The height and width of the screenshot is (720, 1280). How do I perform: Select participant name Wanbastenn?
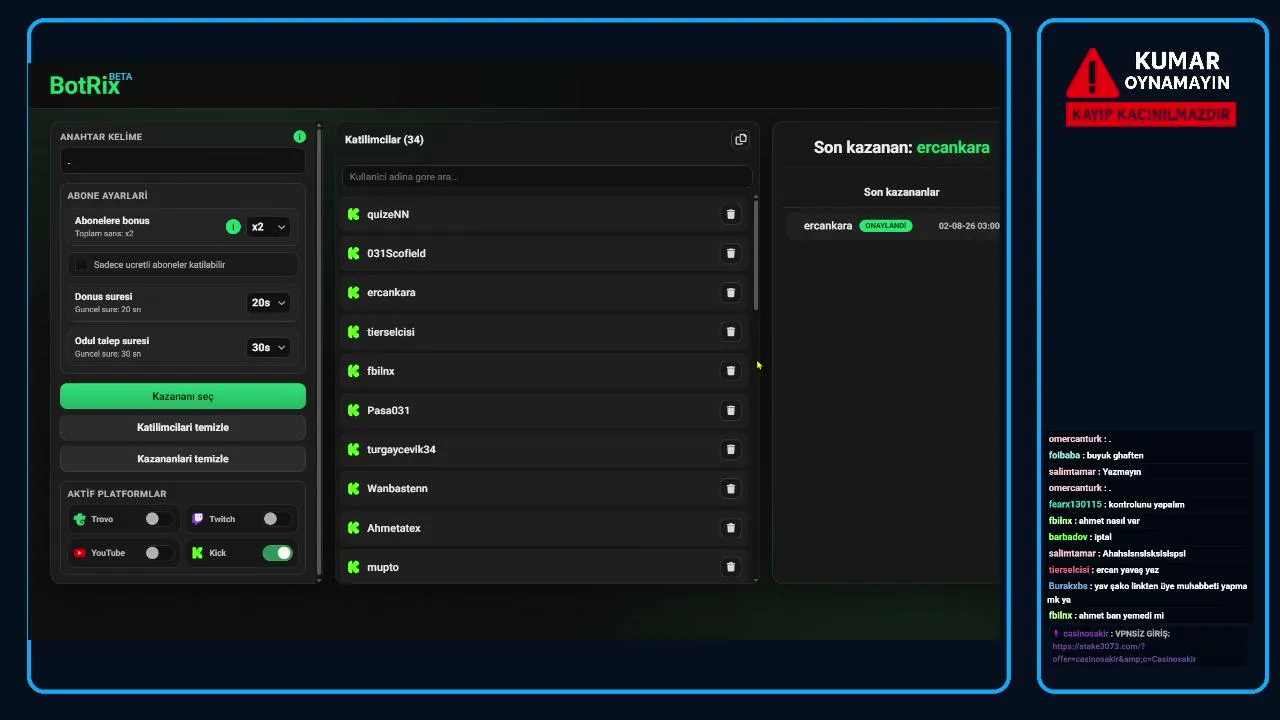click(397, 489)
